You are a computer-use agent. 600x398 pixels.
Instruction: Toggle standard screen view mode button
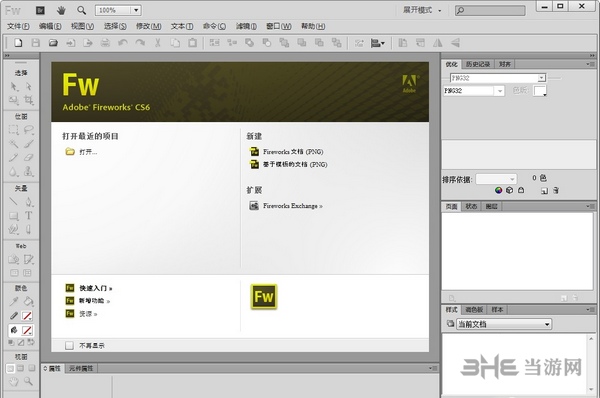pyautogui.click(x=10, y=368)
